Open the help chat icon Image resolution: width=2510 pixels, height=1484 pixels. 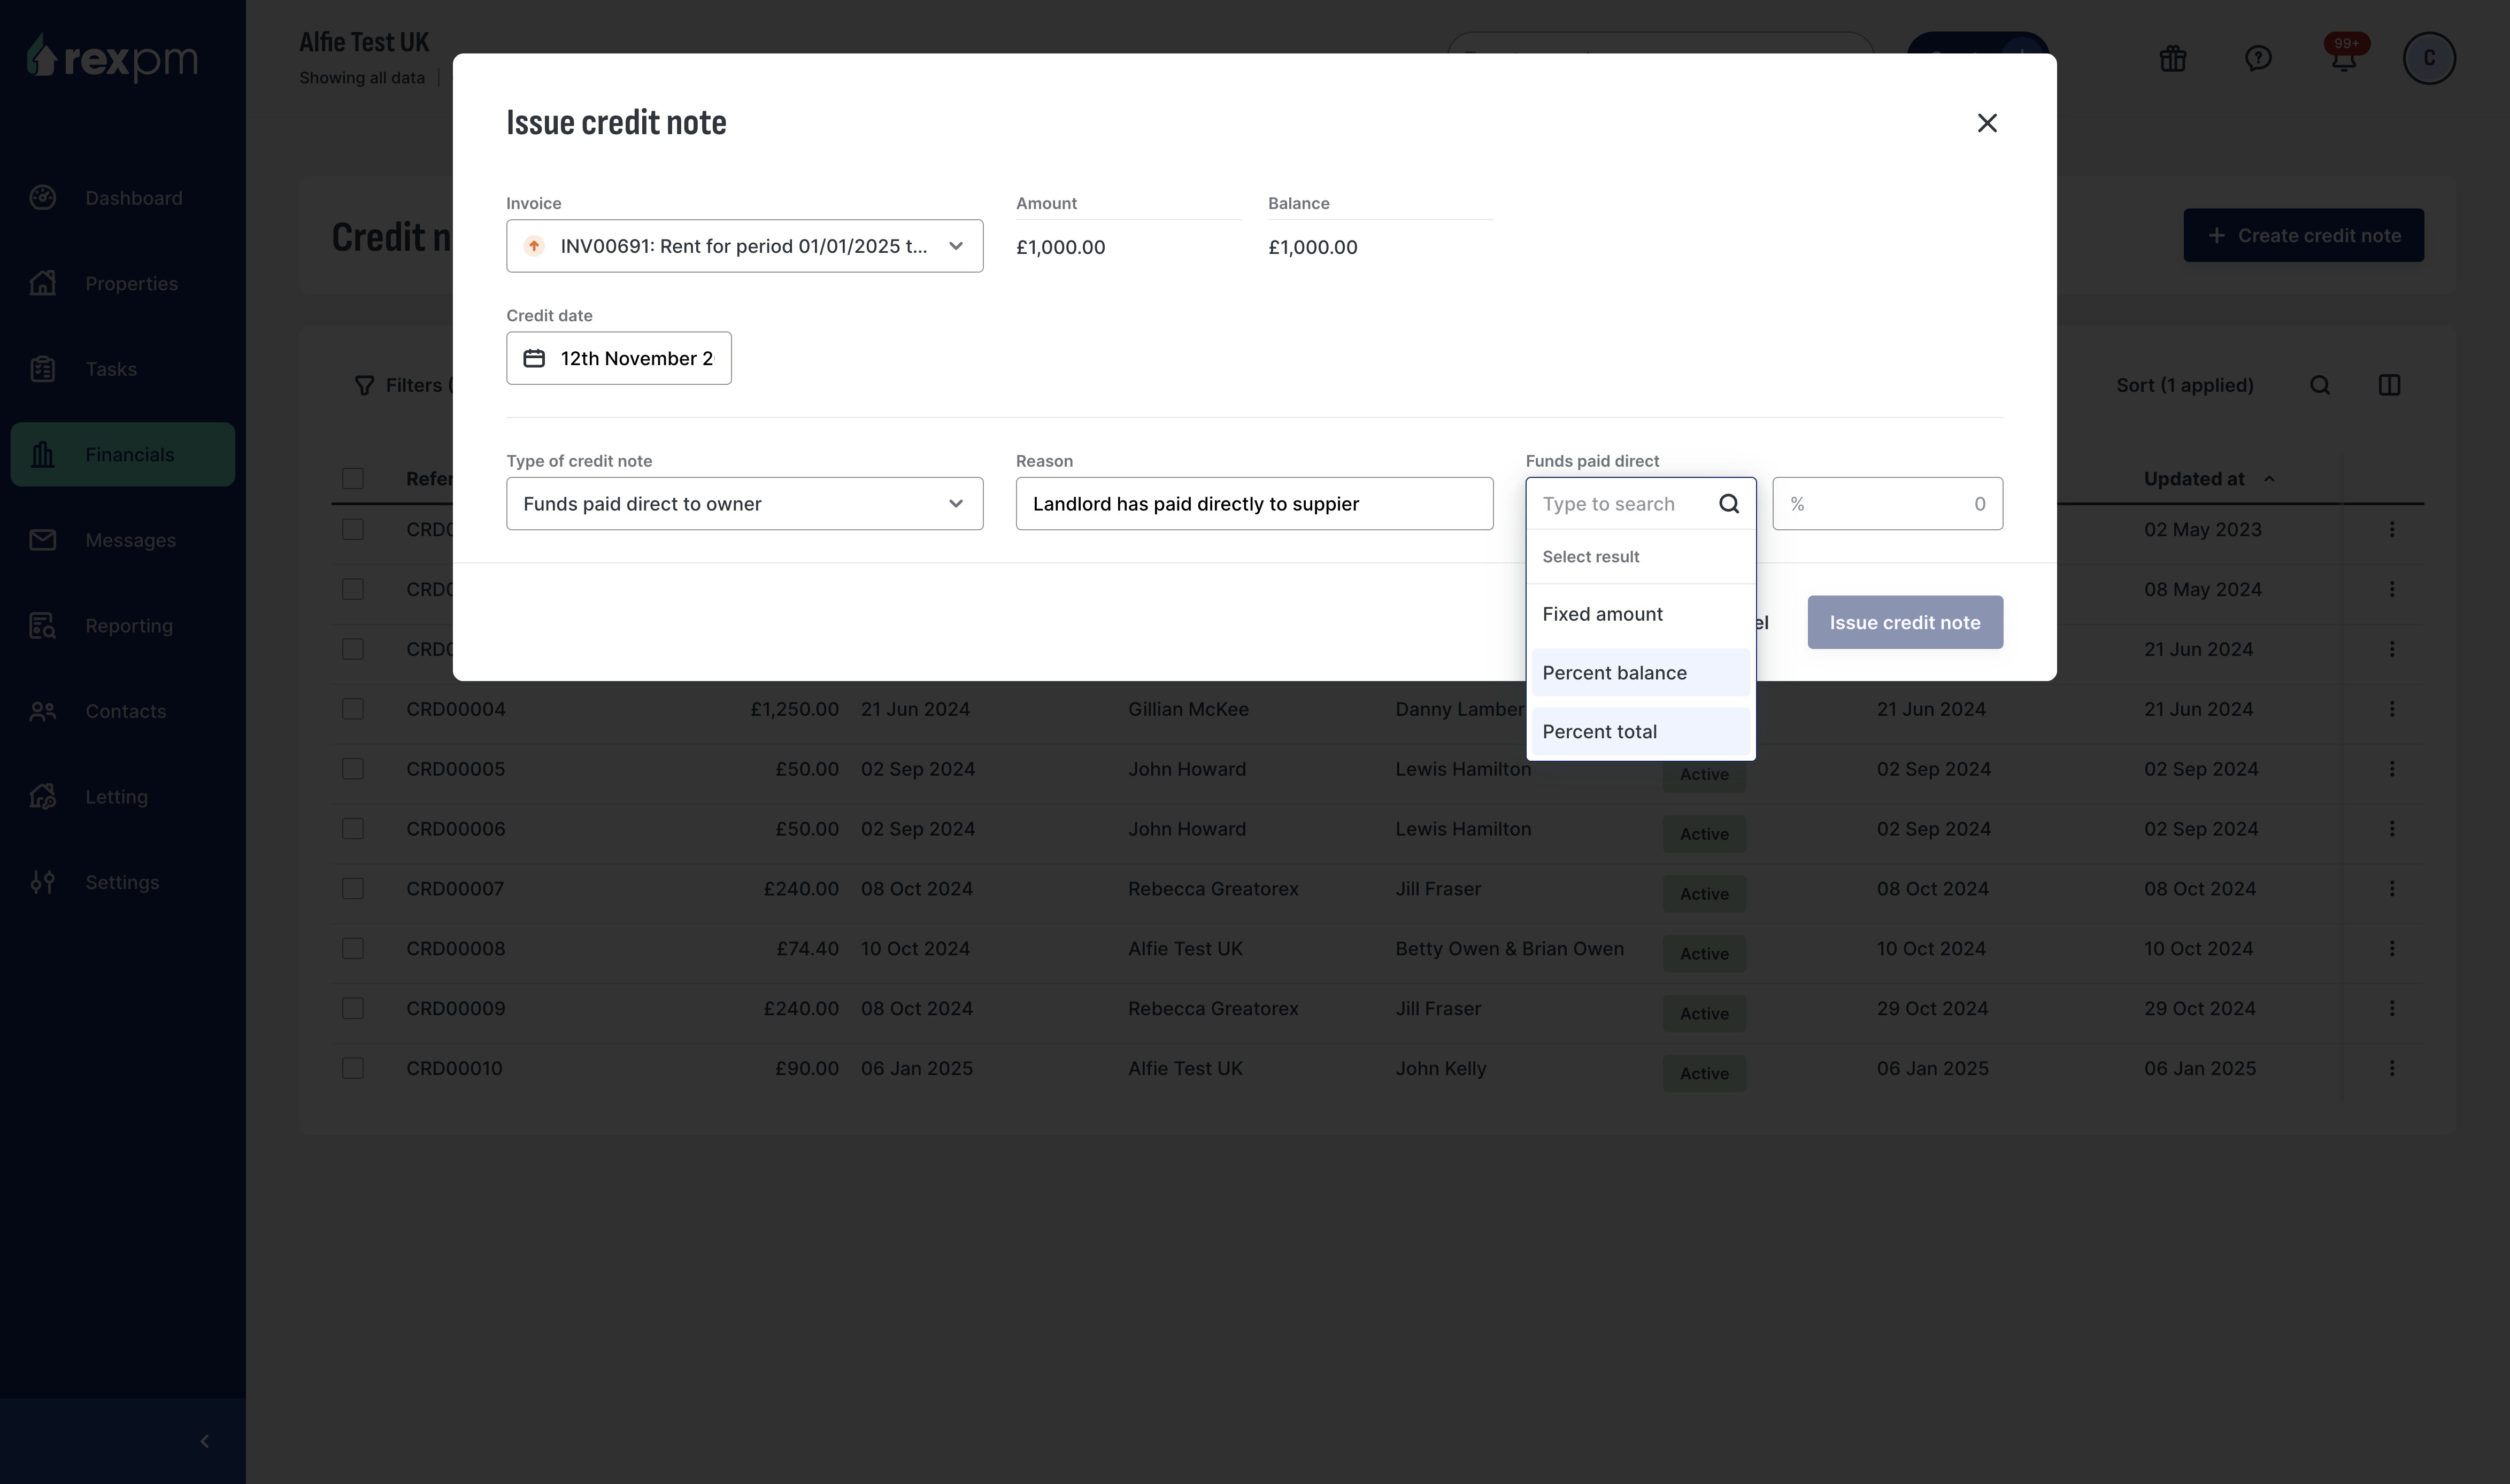(x=2258, y=58)
